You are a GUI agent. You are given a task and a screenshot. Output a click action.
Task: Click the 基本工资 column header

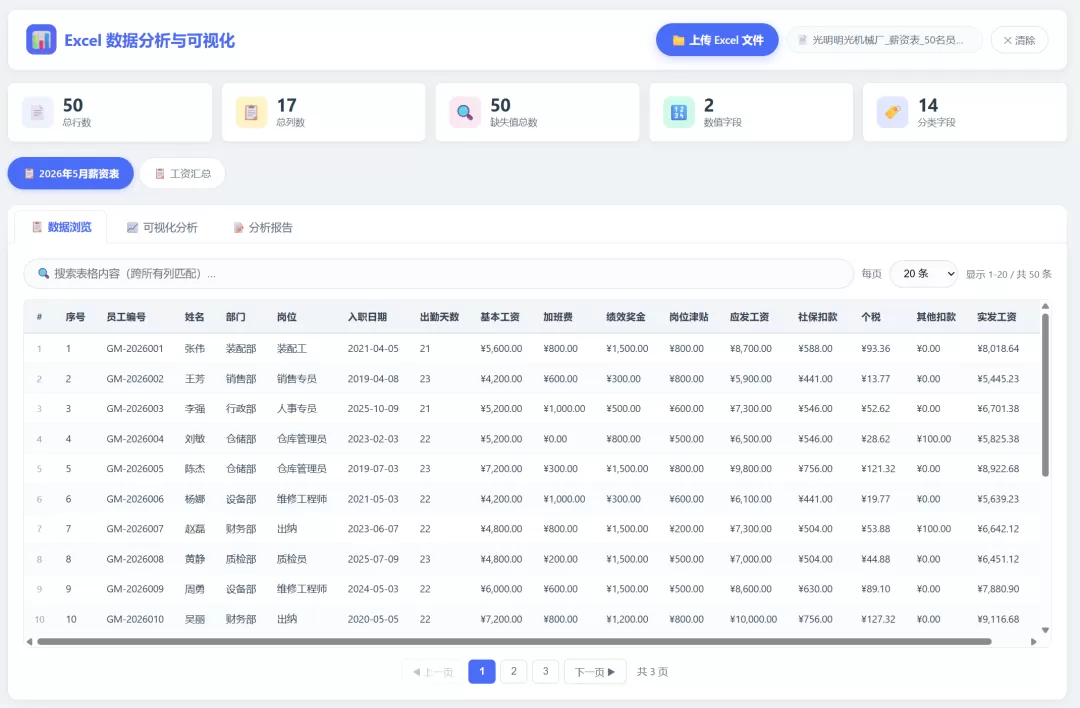click(500, 317)
